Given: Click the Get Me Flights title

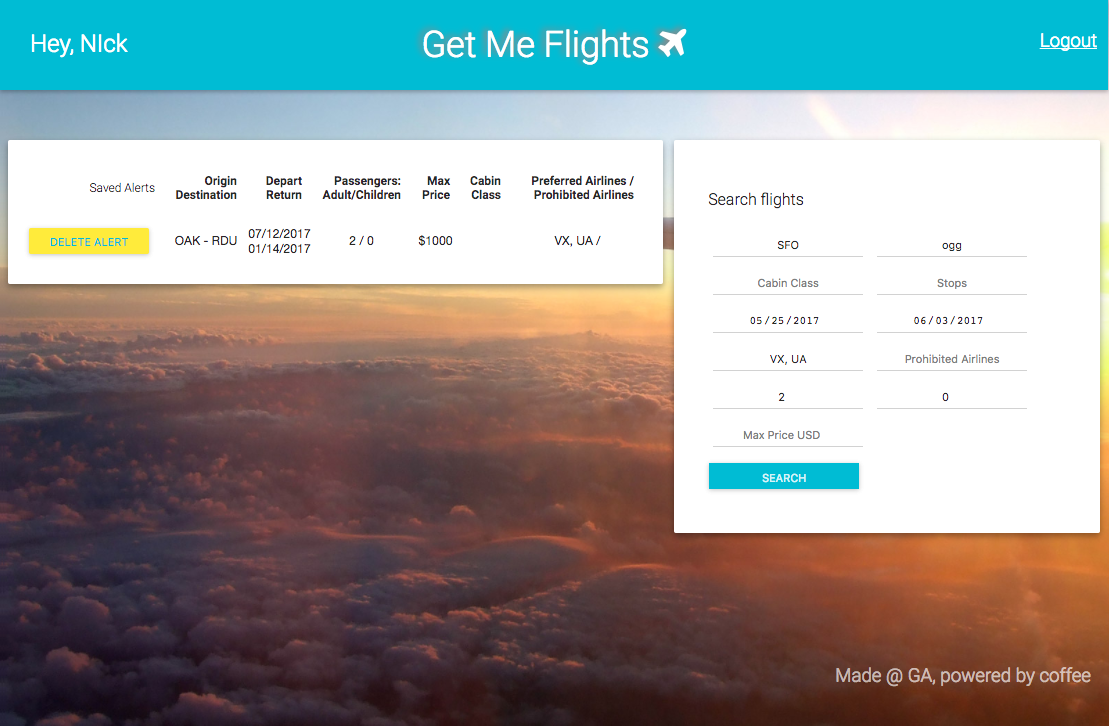Looking at the screenshot, I should click(535, 45).
